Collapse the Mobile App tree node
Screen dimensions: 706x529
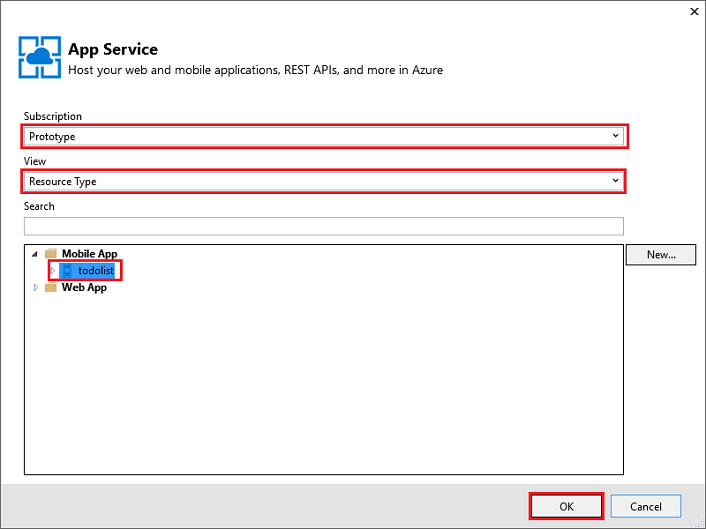[x=35, y=254]
